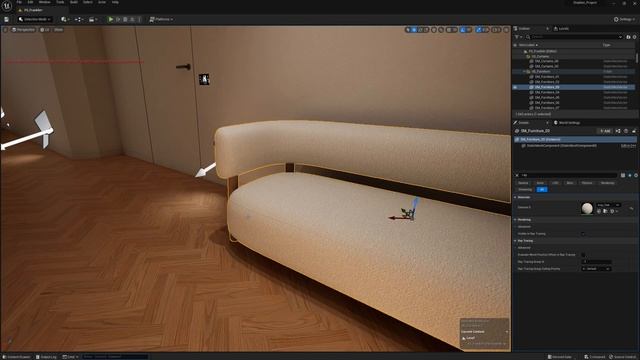Screen dimensions: 640x360
Task: Select the Curtains folder in Outliner
Action: [540, 56]
